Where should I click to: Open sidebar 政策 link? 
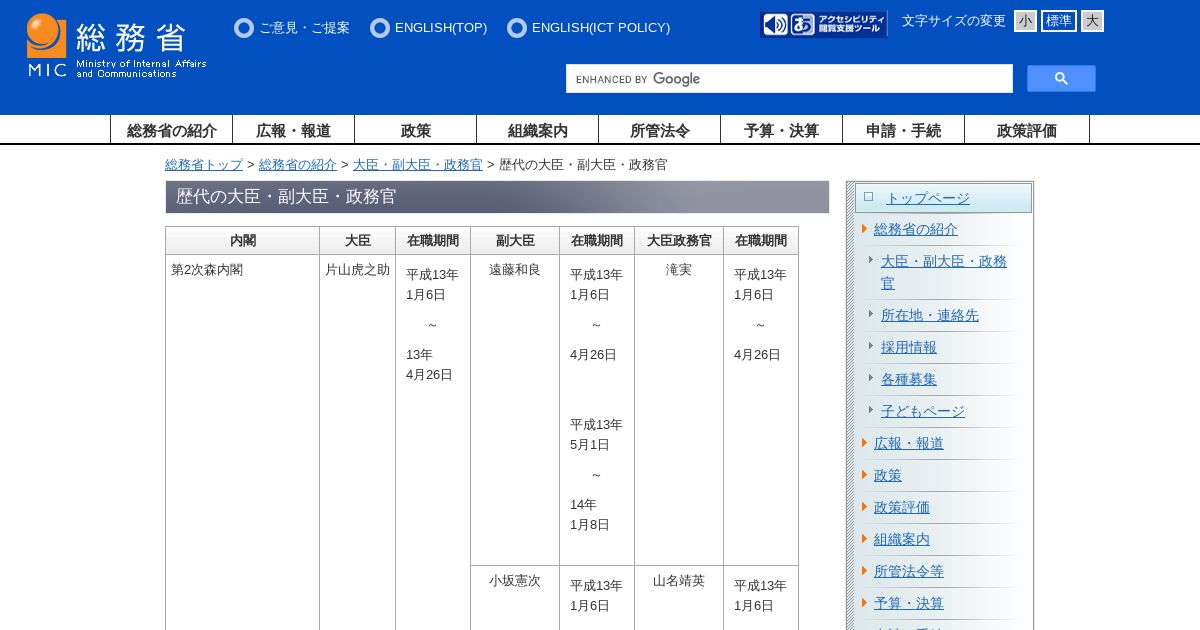888,475
